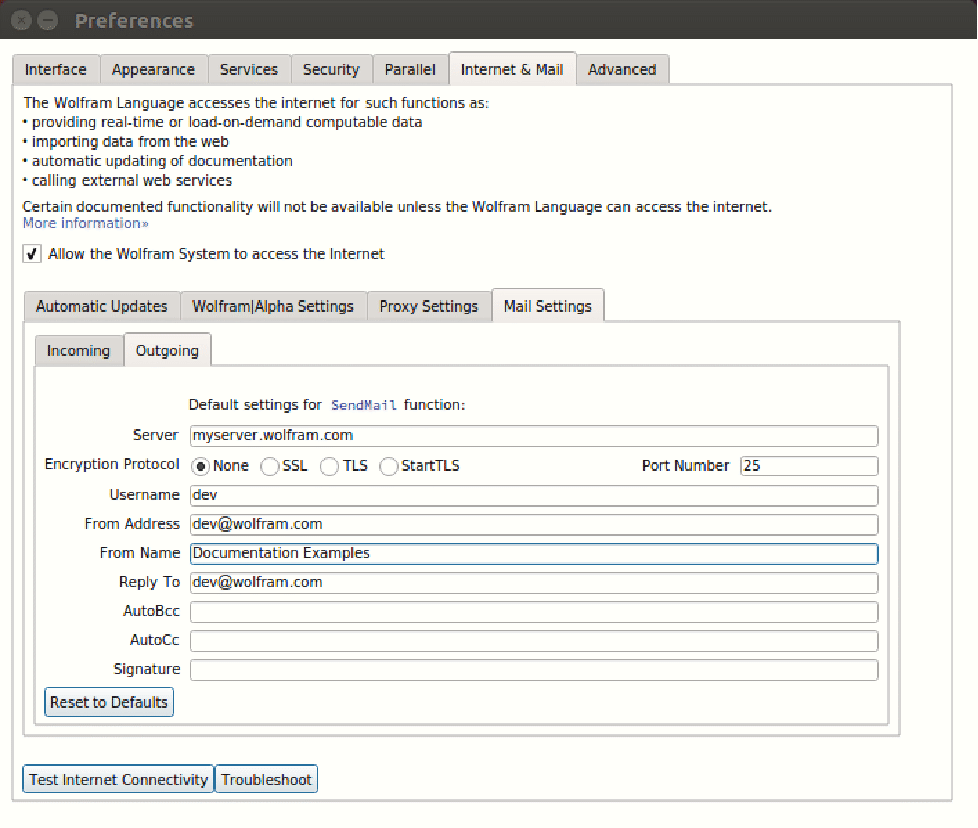Select the StartTLS encryption option
Viewport: 978px width, 828px height.
click(x=389, y=466)
